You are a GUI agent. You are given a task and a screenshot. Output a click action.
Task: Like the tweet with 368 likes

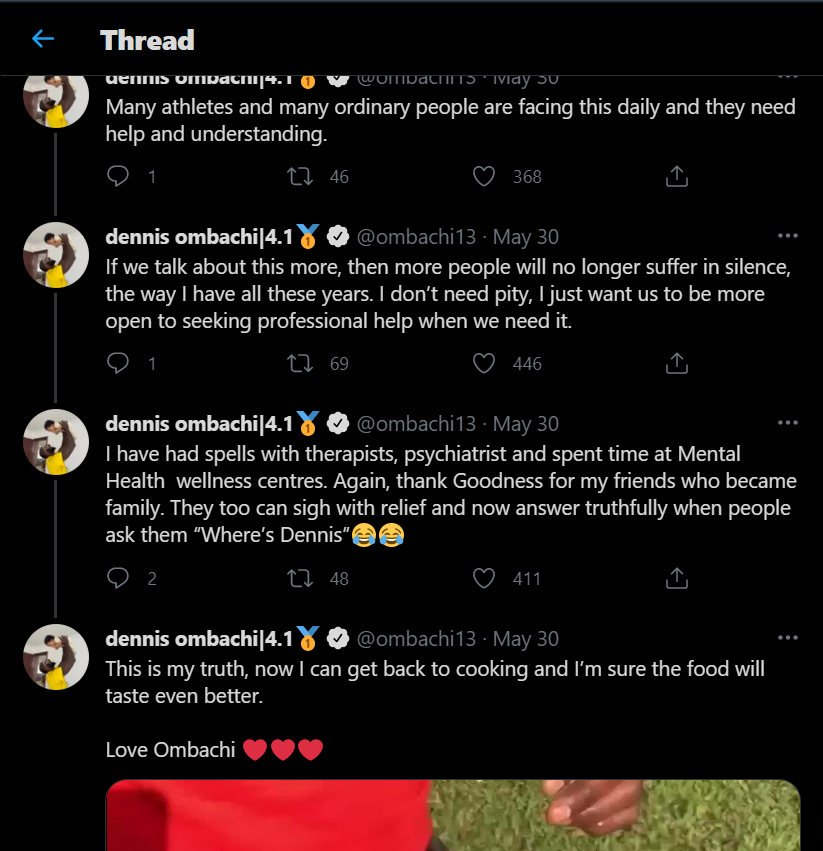(x=484, y=176)
